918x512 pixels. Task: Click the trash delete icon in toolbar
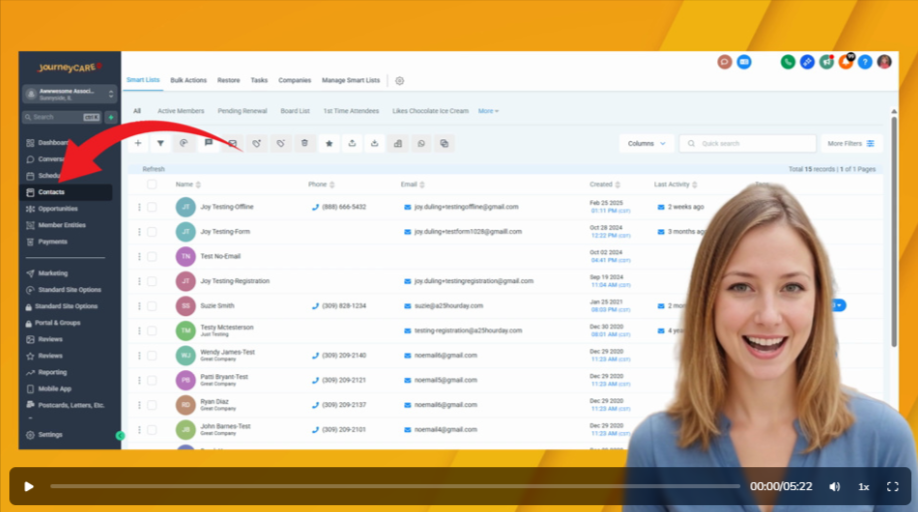tap(304, 144)
